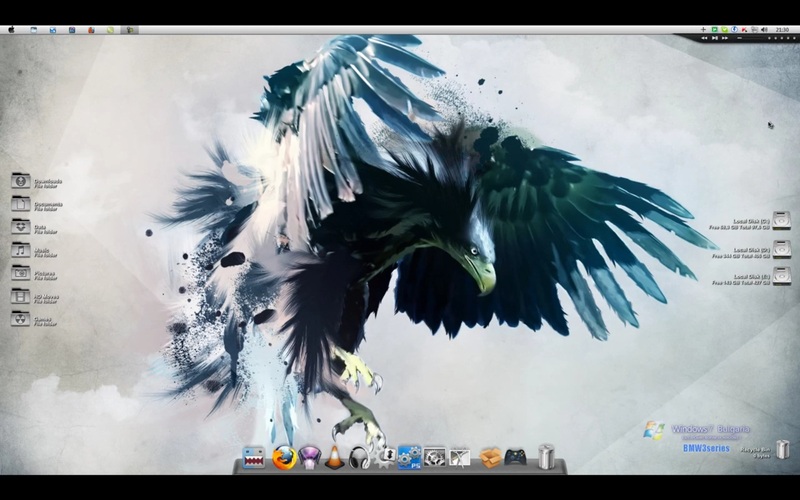
Task: Skip to previous track in player widget
Action: click(x=704, y=38)
